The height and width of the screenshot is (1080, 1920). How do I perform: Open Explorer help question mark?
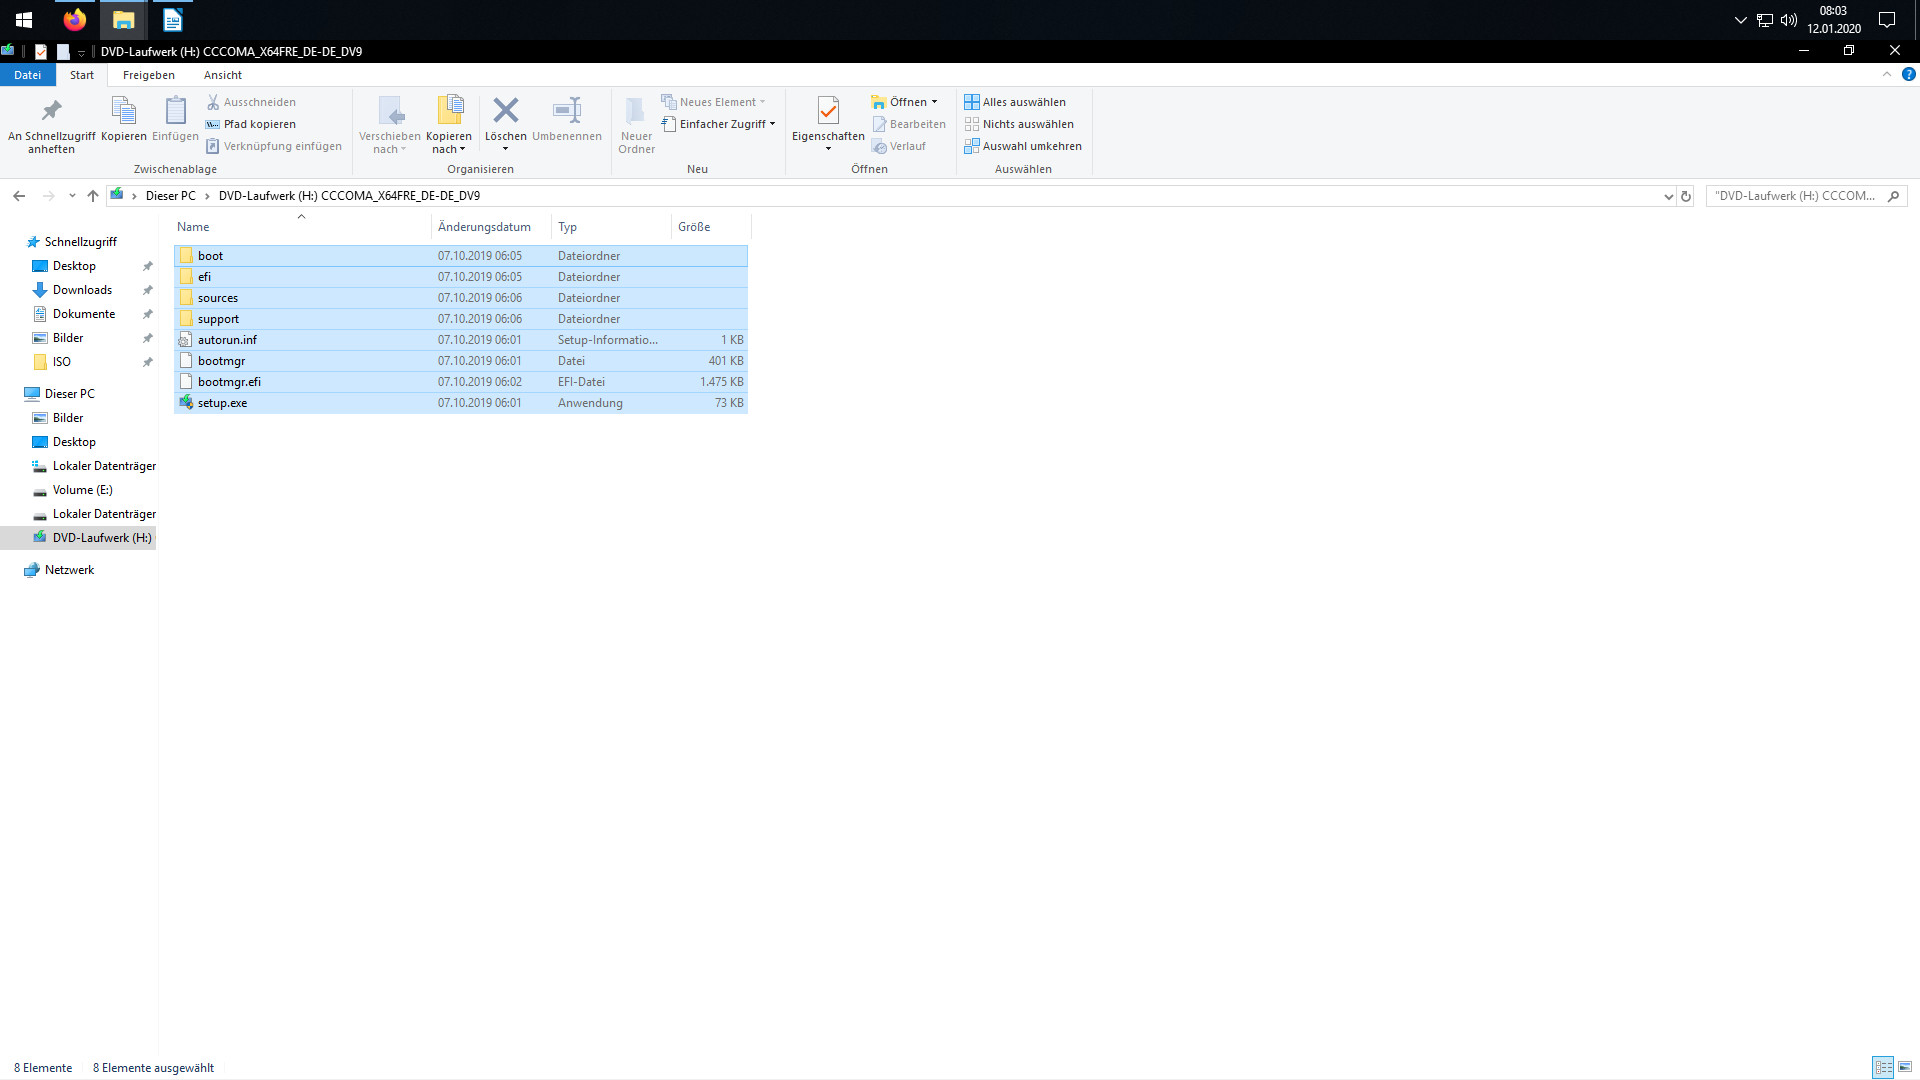click(x=1909, y=74)
